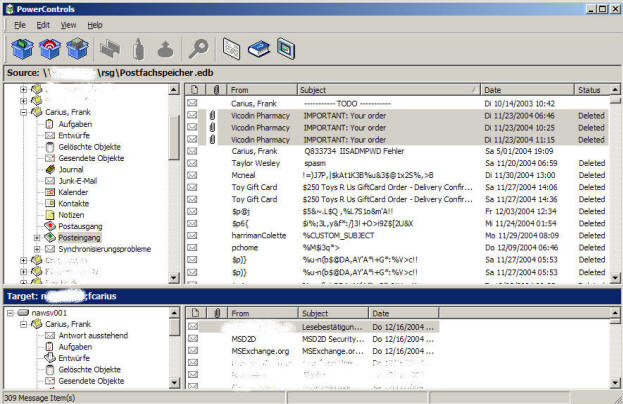Select the TODO message from Carius, Frank
The height and width of the screenshot is (404, 623).
pos(397,104)
